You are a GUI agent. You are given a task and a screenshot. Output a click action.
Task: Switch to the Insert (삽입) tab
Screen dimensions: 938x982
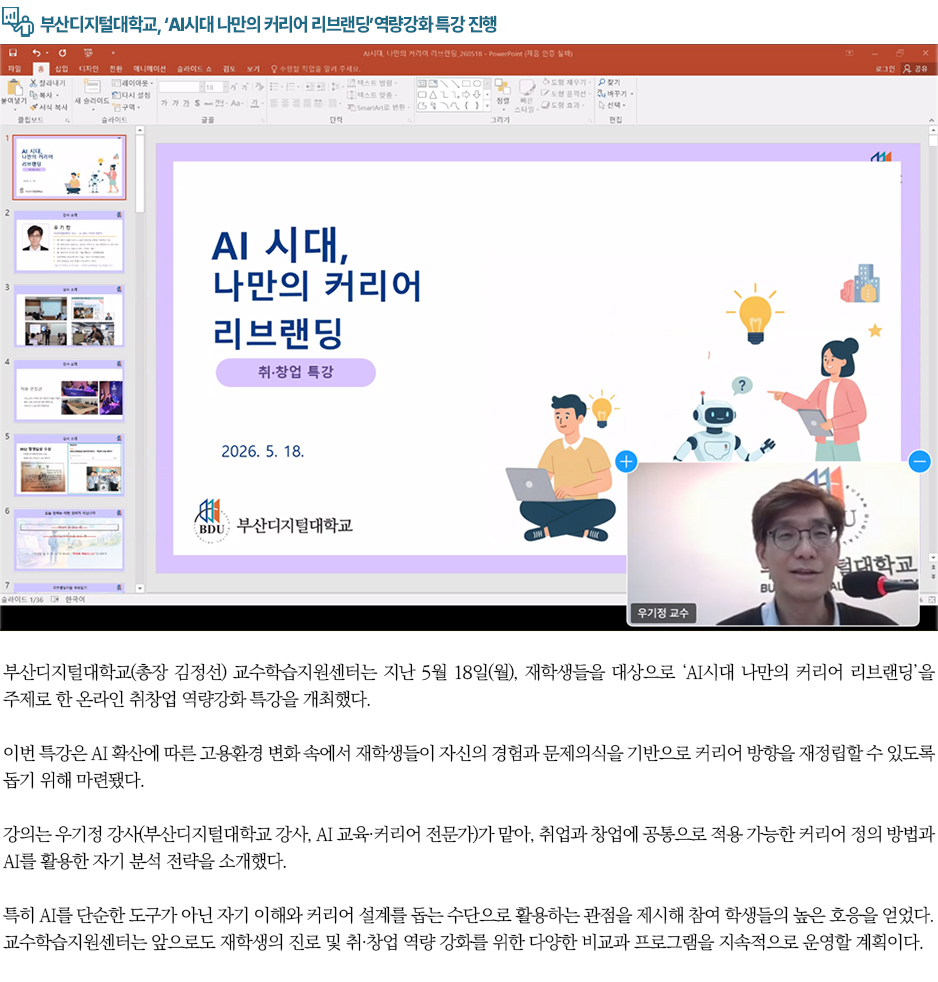[61, 69]
